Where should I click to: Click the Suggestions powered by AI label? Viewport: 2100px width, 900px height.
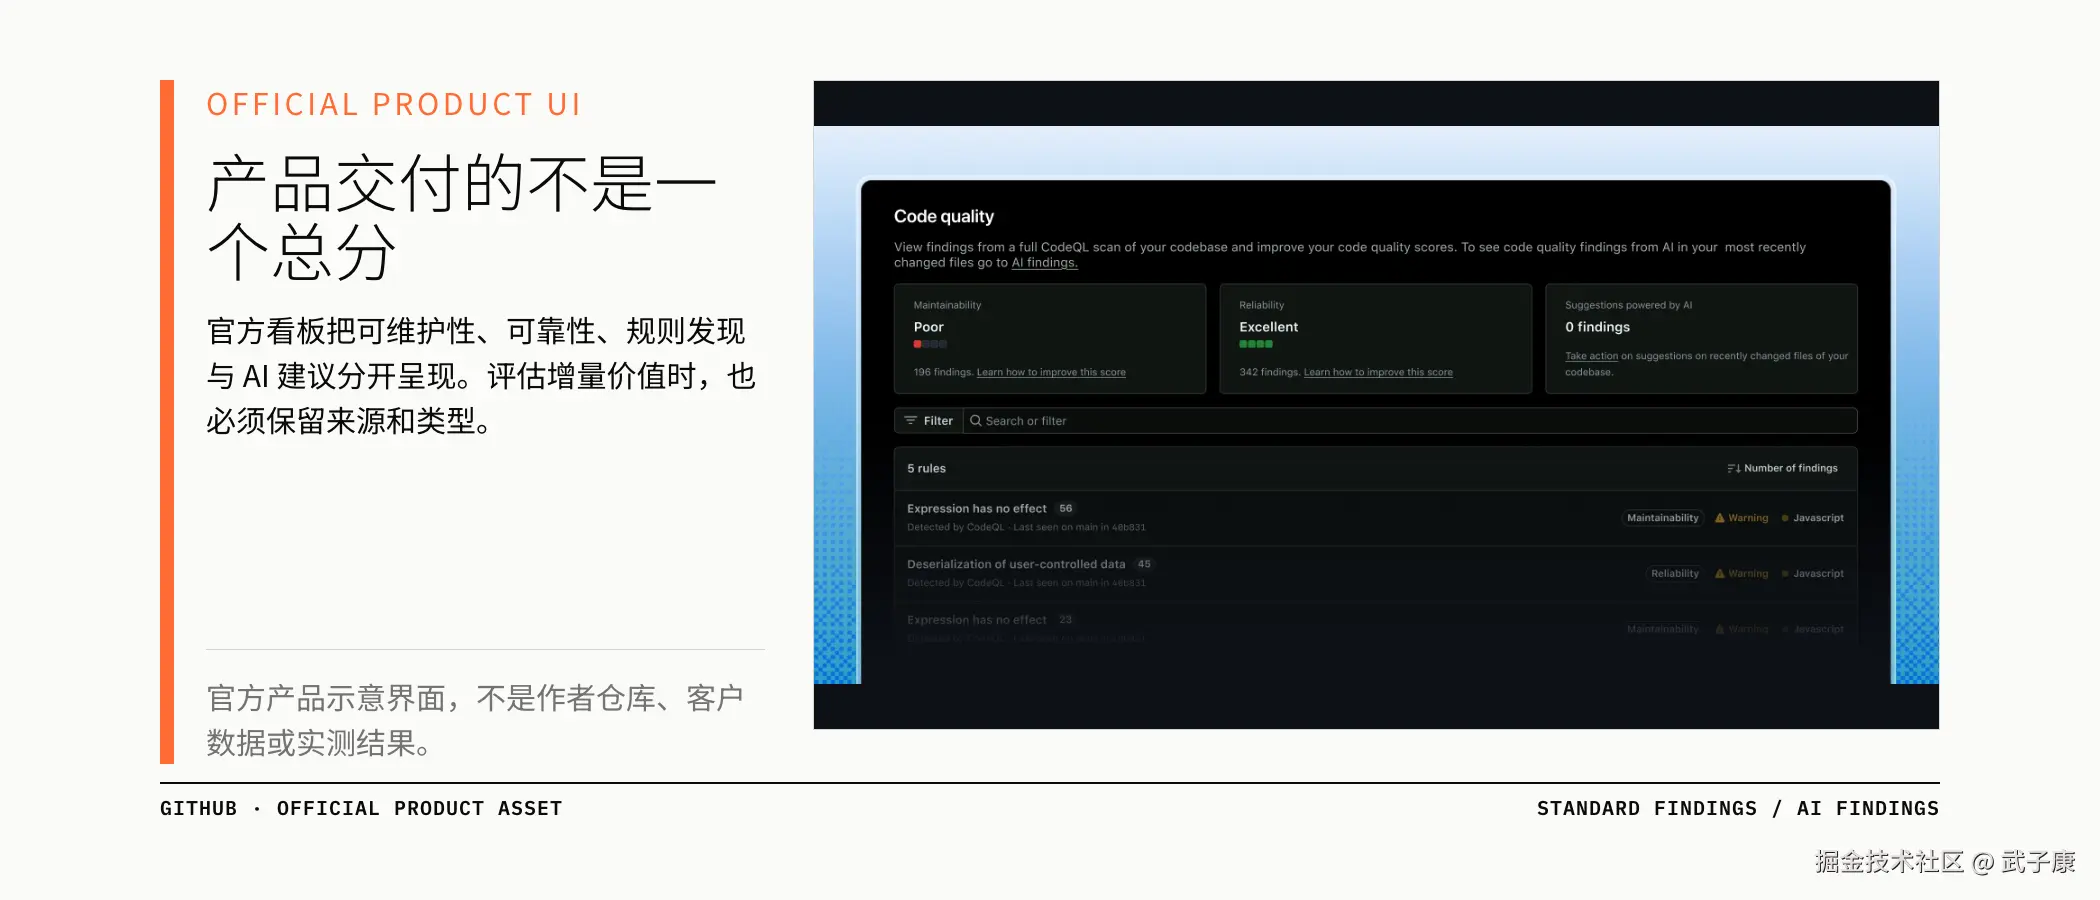(x=1629, y=305)
